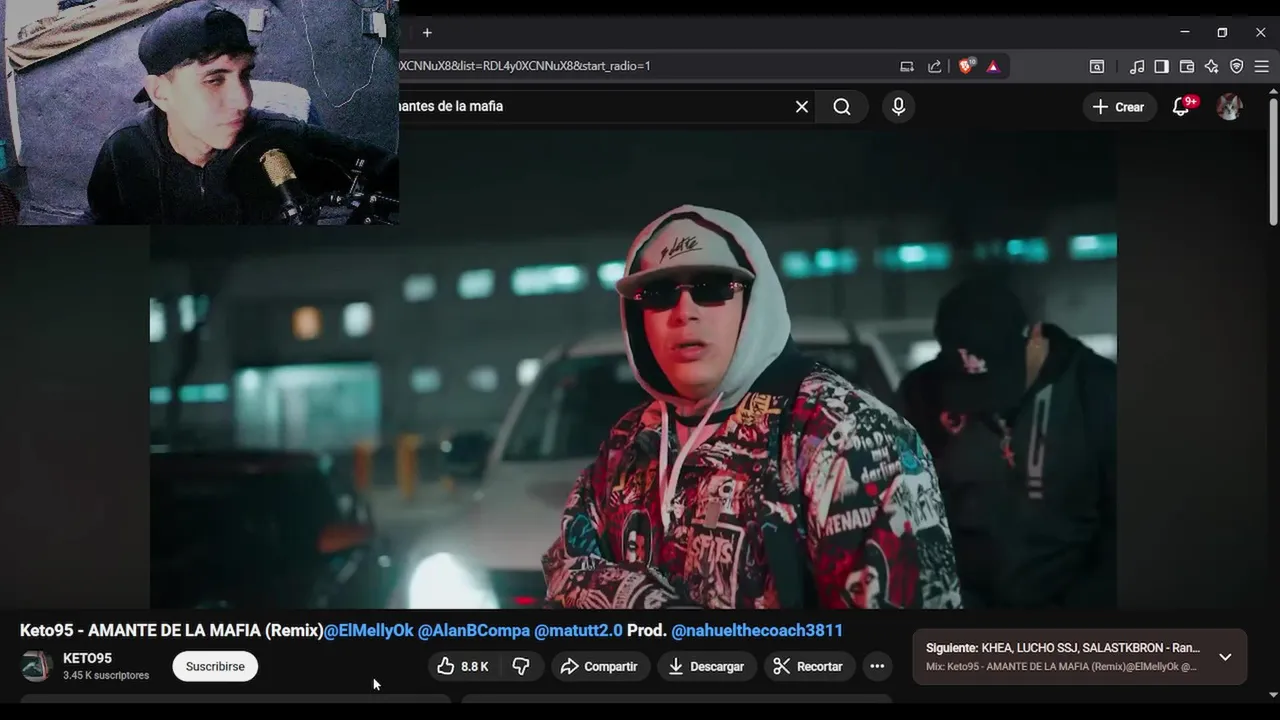The image size is (1280, 720).
Task: Open the @AlanBCompa channel link
Action: point(474,631)
